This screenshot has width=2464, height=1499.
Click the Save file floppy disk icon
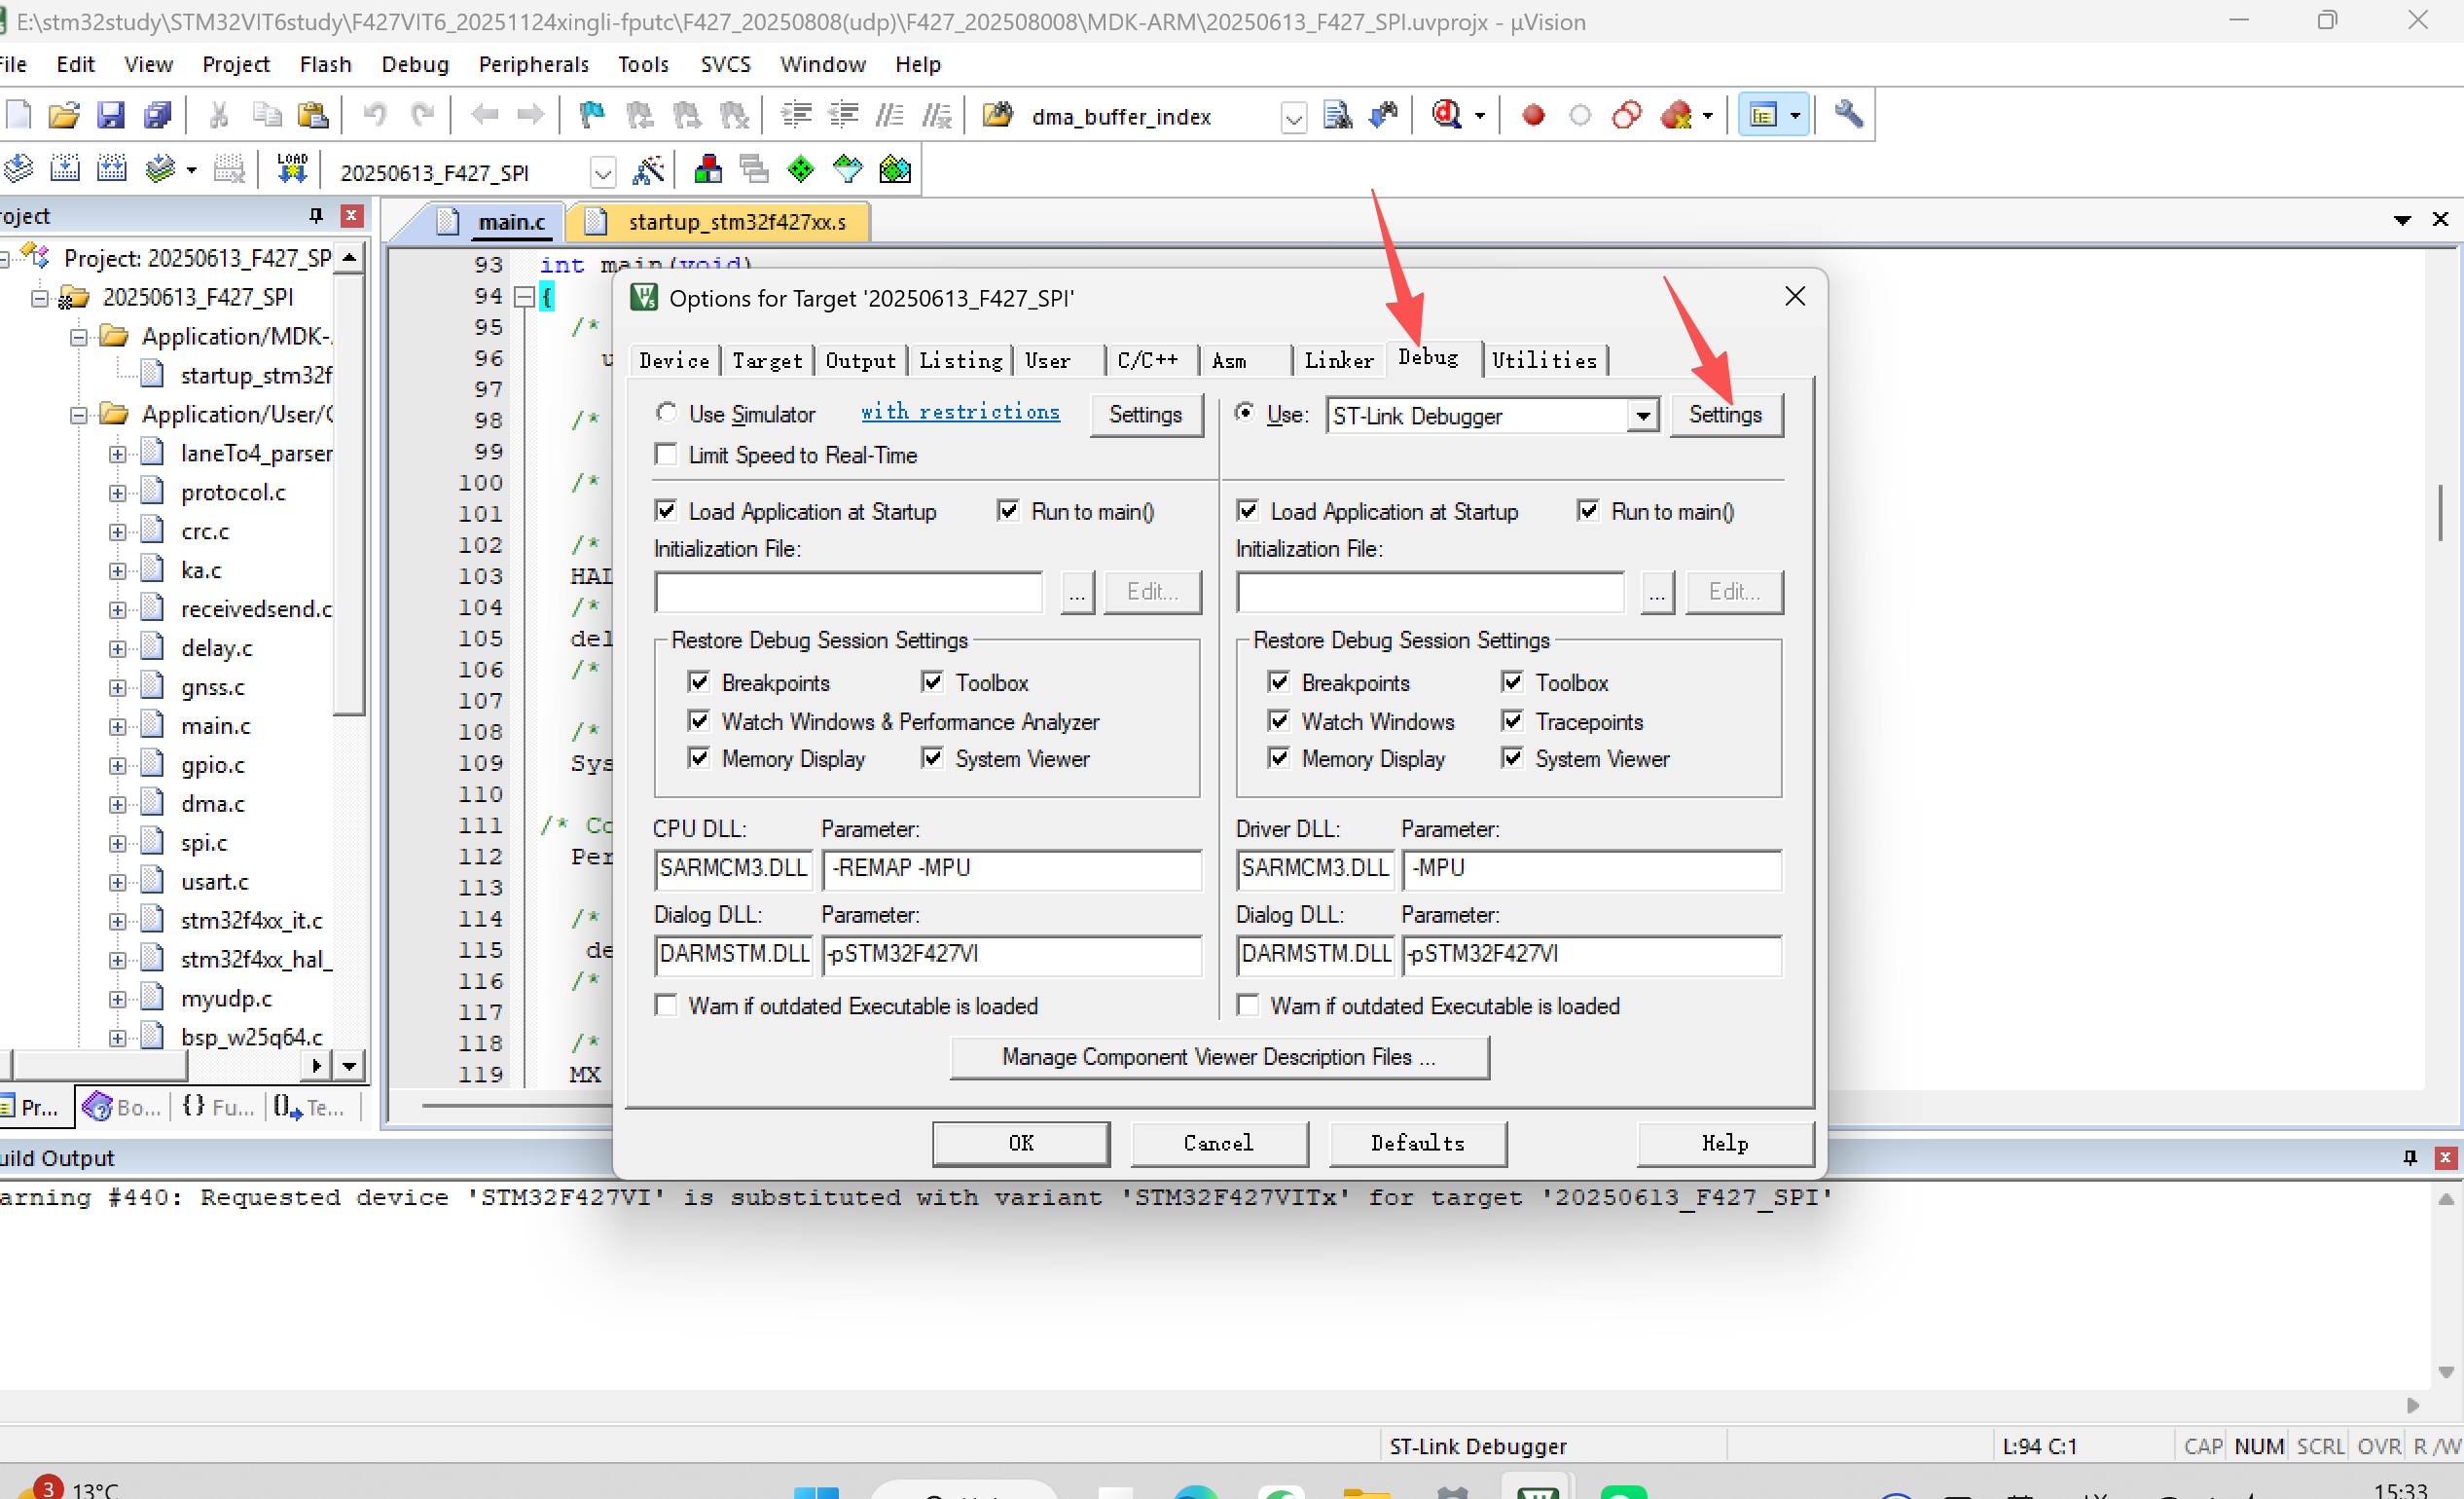pyautogui.click(x=110, y=116)
